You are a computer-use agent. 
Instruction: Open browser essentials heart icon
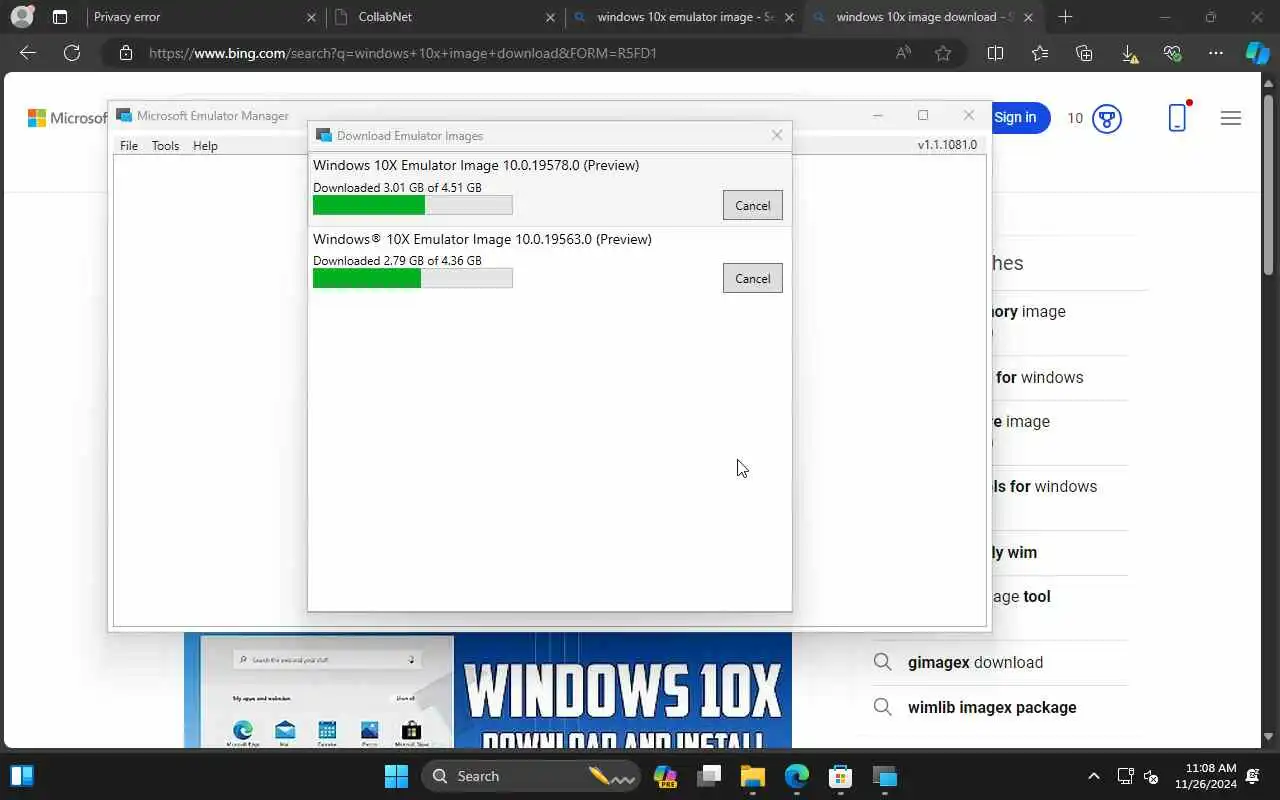pos(1173,53)
